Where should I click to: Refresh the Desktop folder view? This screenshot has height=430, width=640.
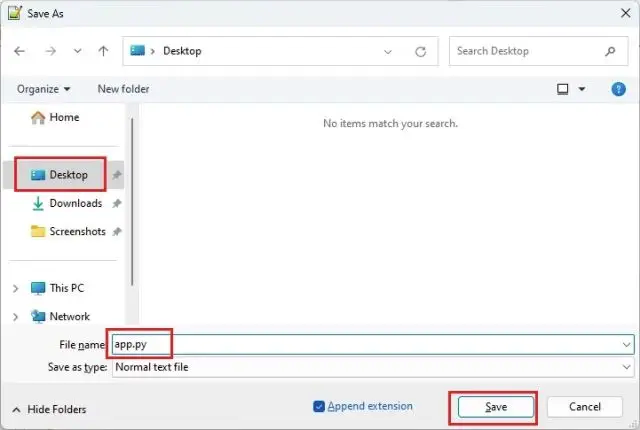pyautogui.click(x=420, y=52)
